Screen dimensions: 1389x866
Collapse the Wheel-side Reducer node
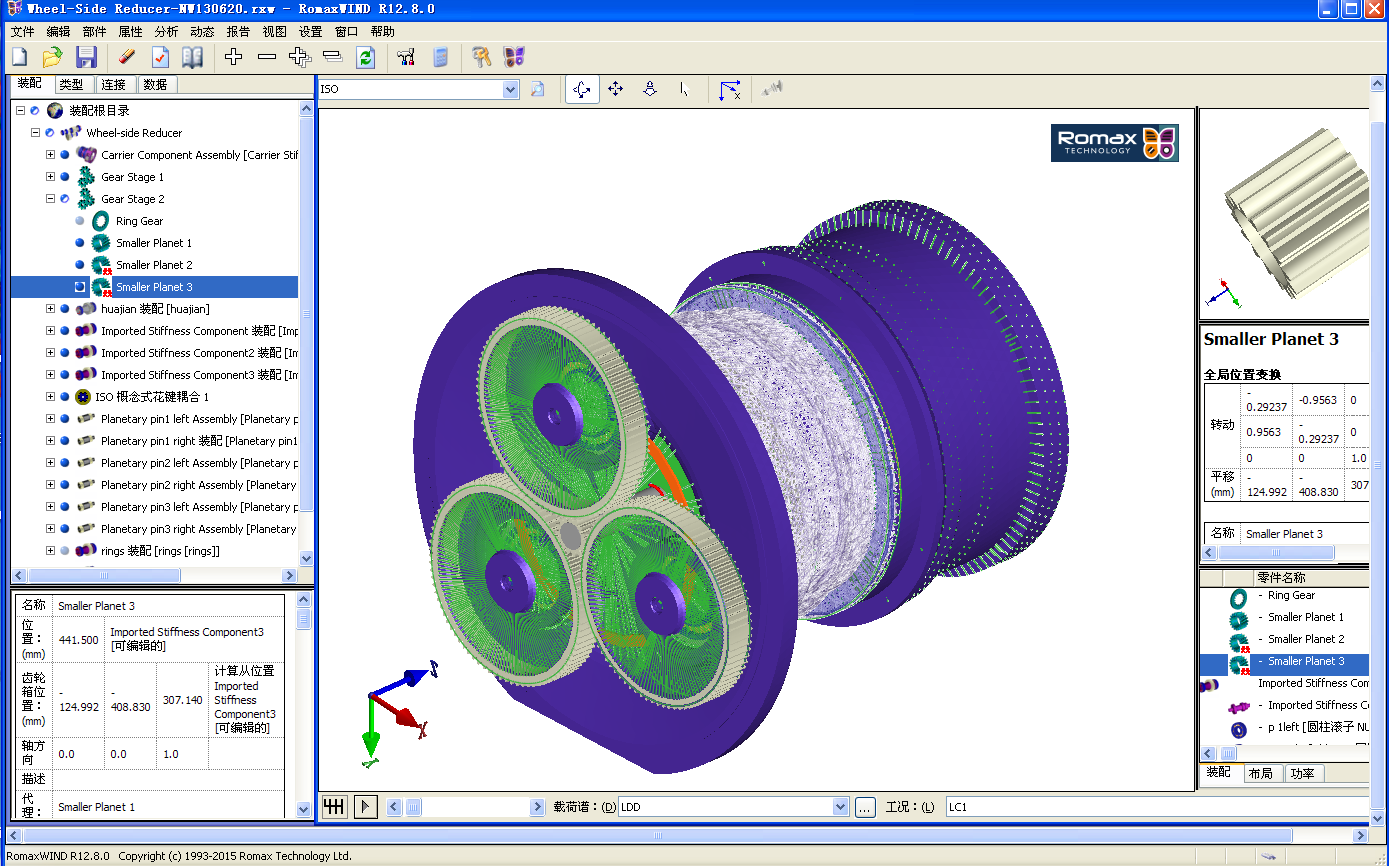pyautogui.click(x=35, y=133)
